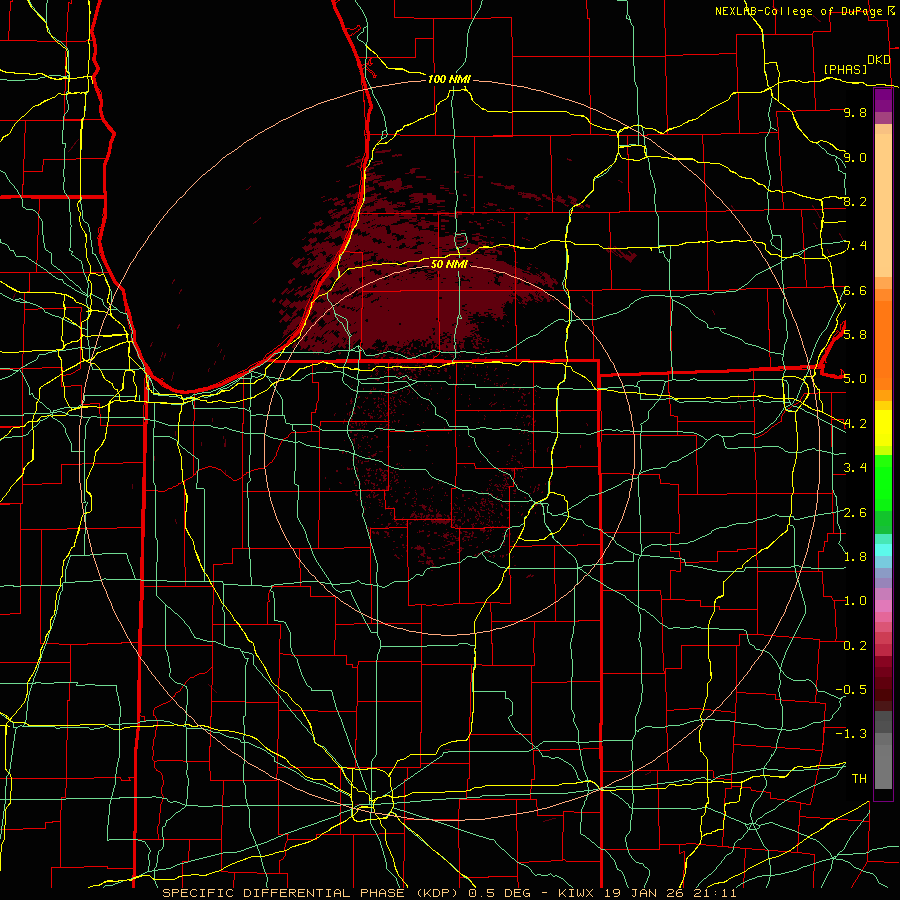Click the 1.8 value on color scale
900x900 pixels.
click(855, 556)
